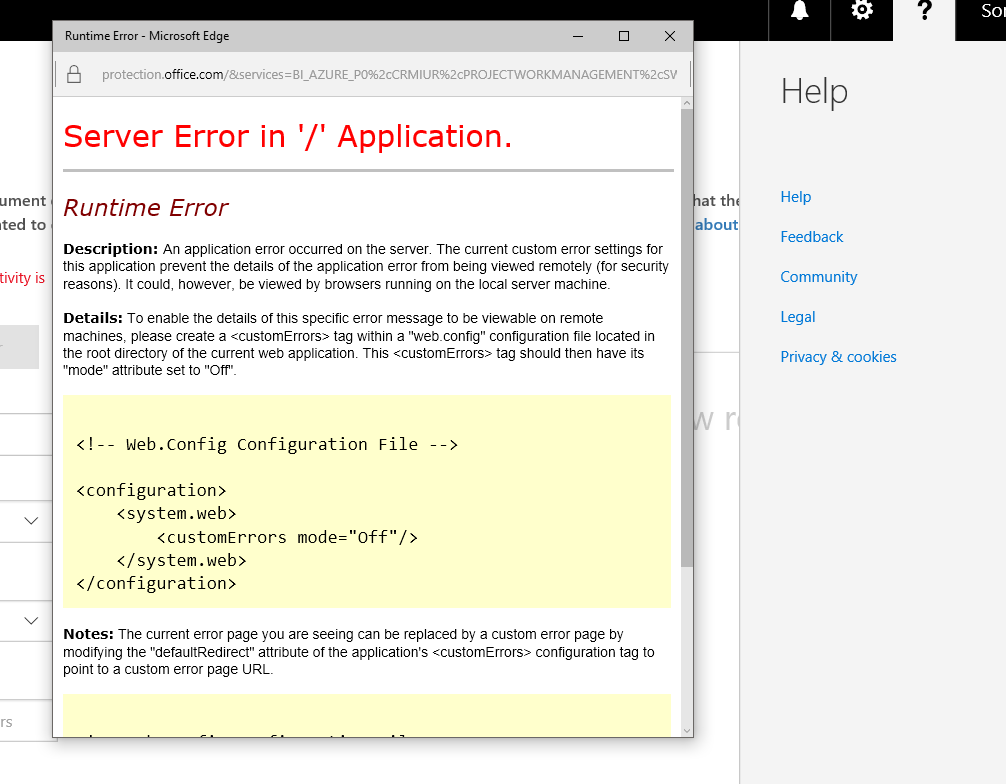The width and height of the screenshot is (1006, 784).
Task: Minimize the Runtime Error Edge window
Action: (x=578, y=36)
